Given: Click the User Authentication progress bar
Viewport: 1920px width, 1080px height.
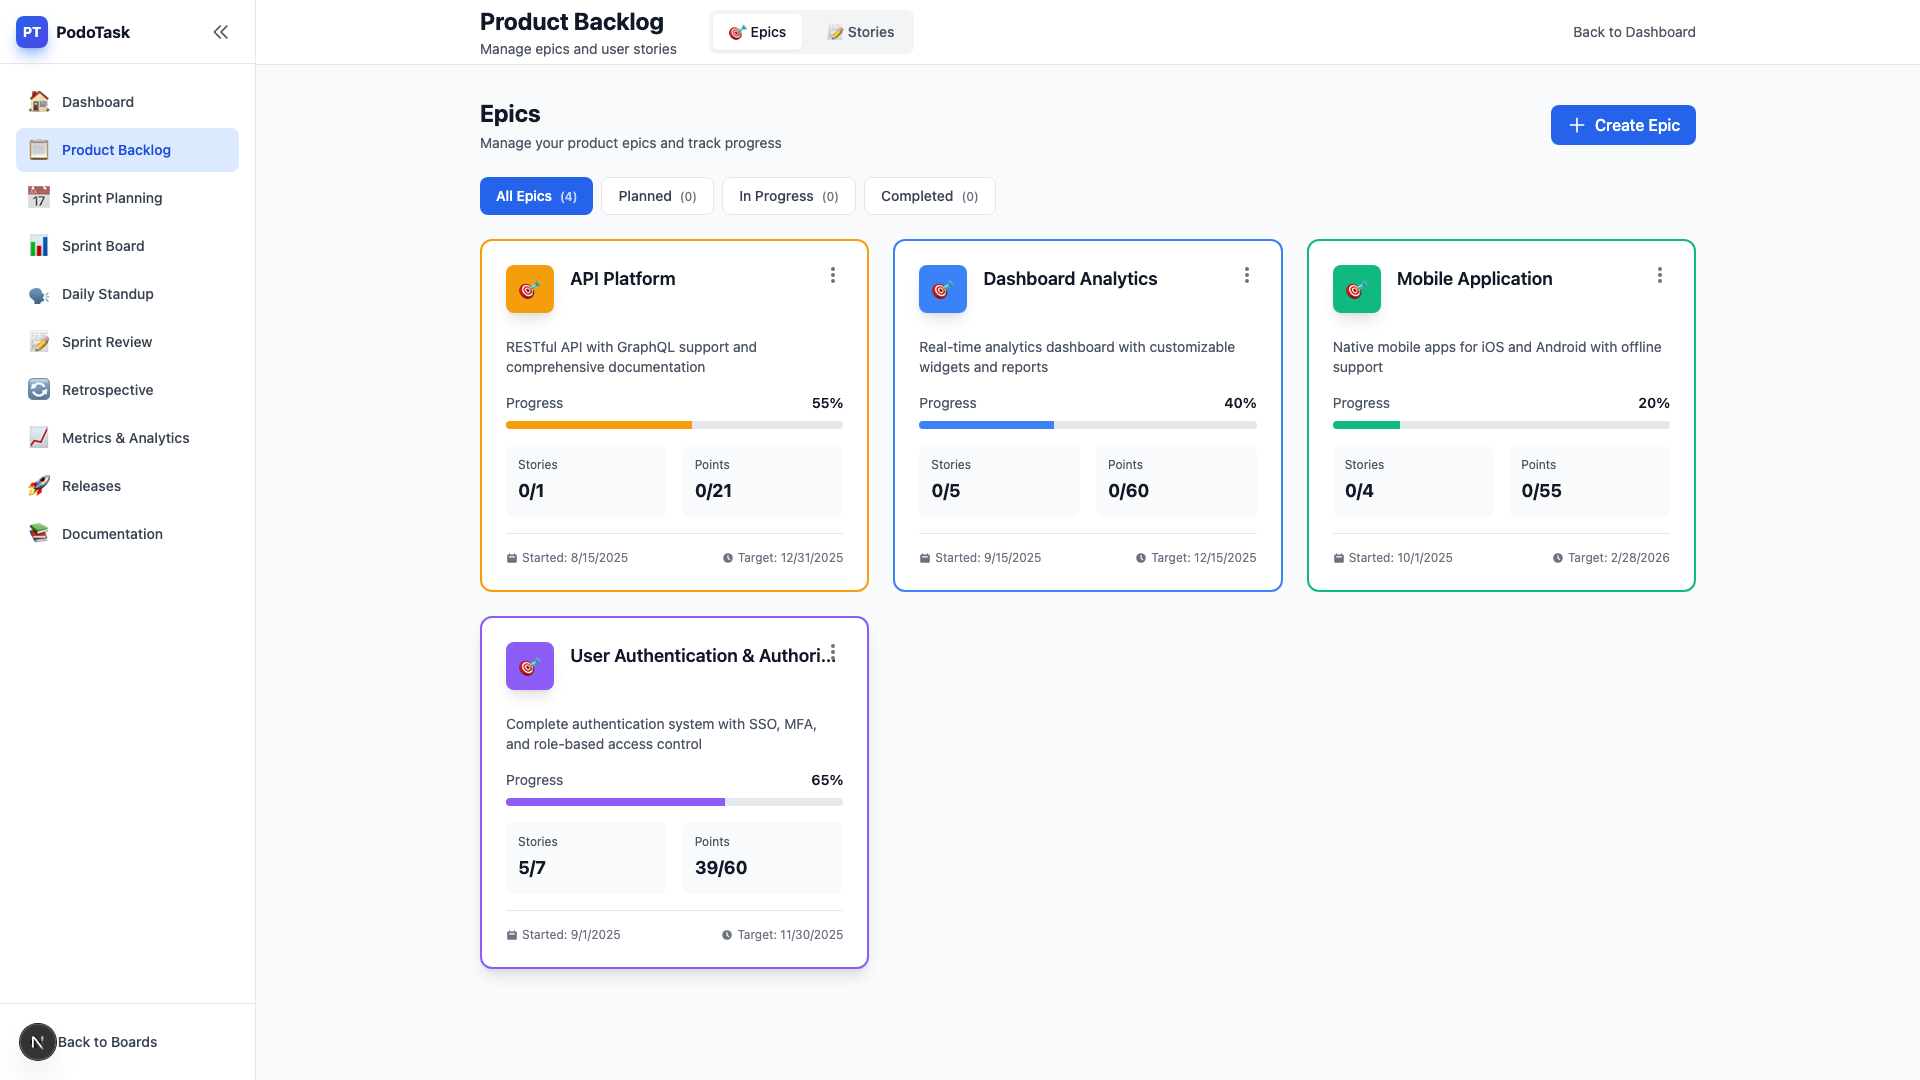Looking at the screenshot, I should (674, 802).
